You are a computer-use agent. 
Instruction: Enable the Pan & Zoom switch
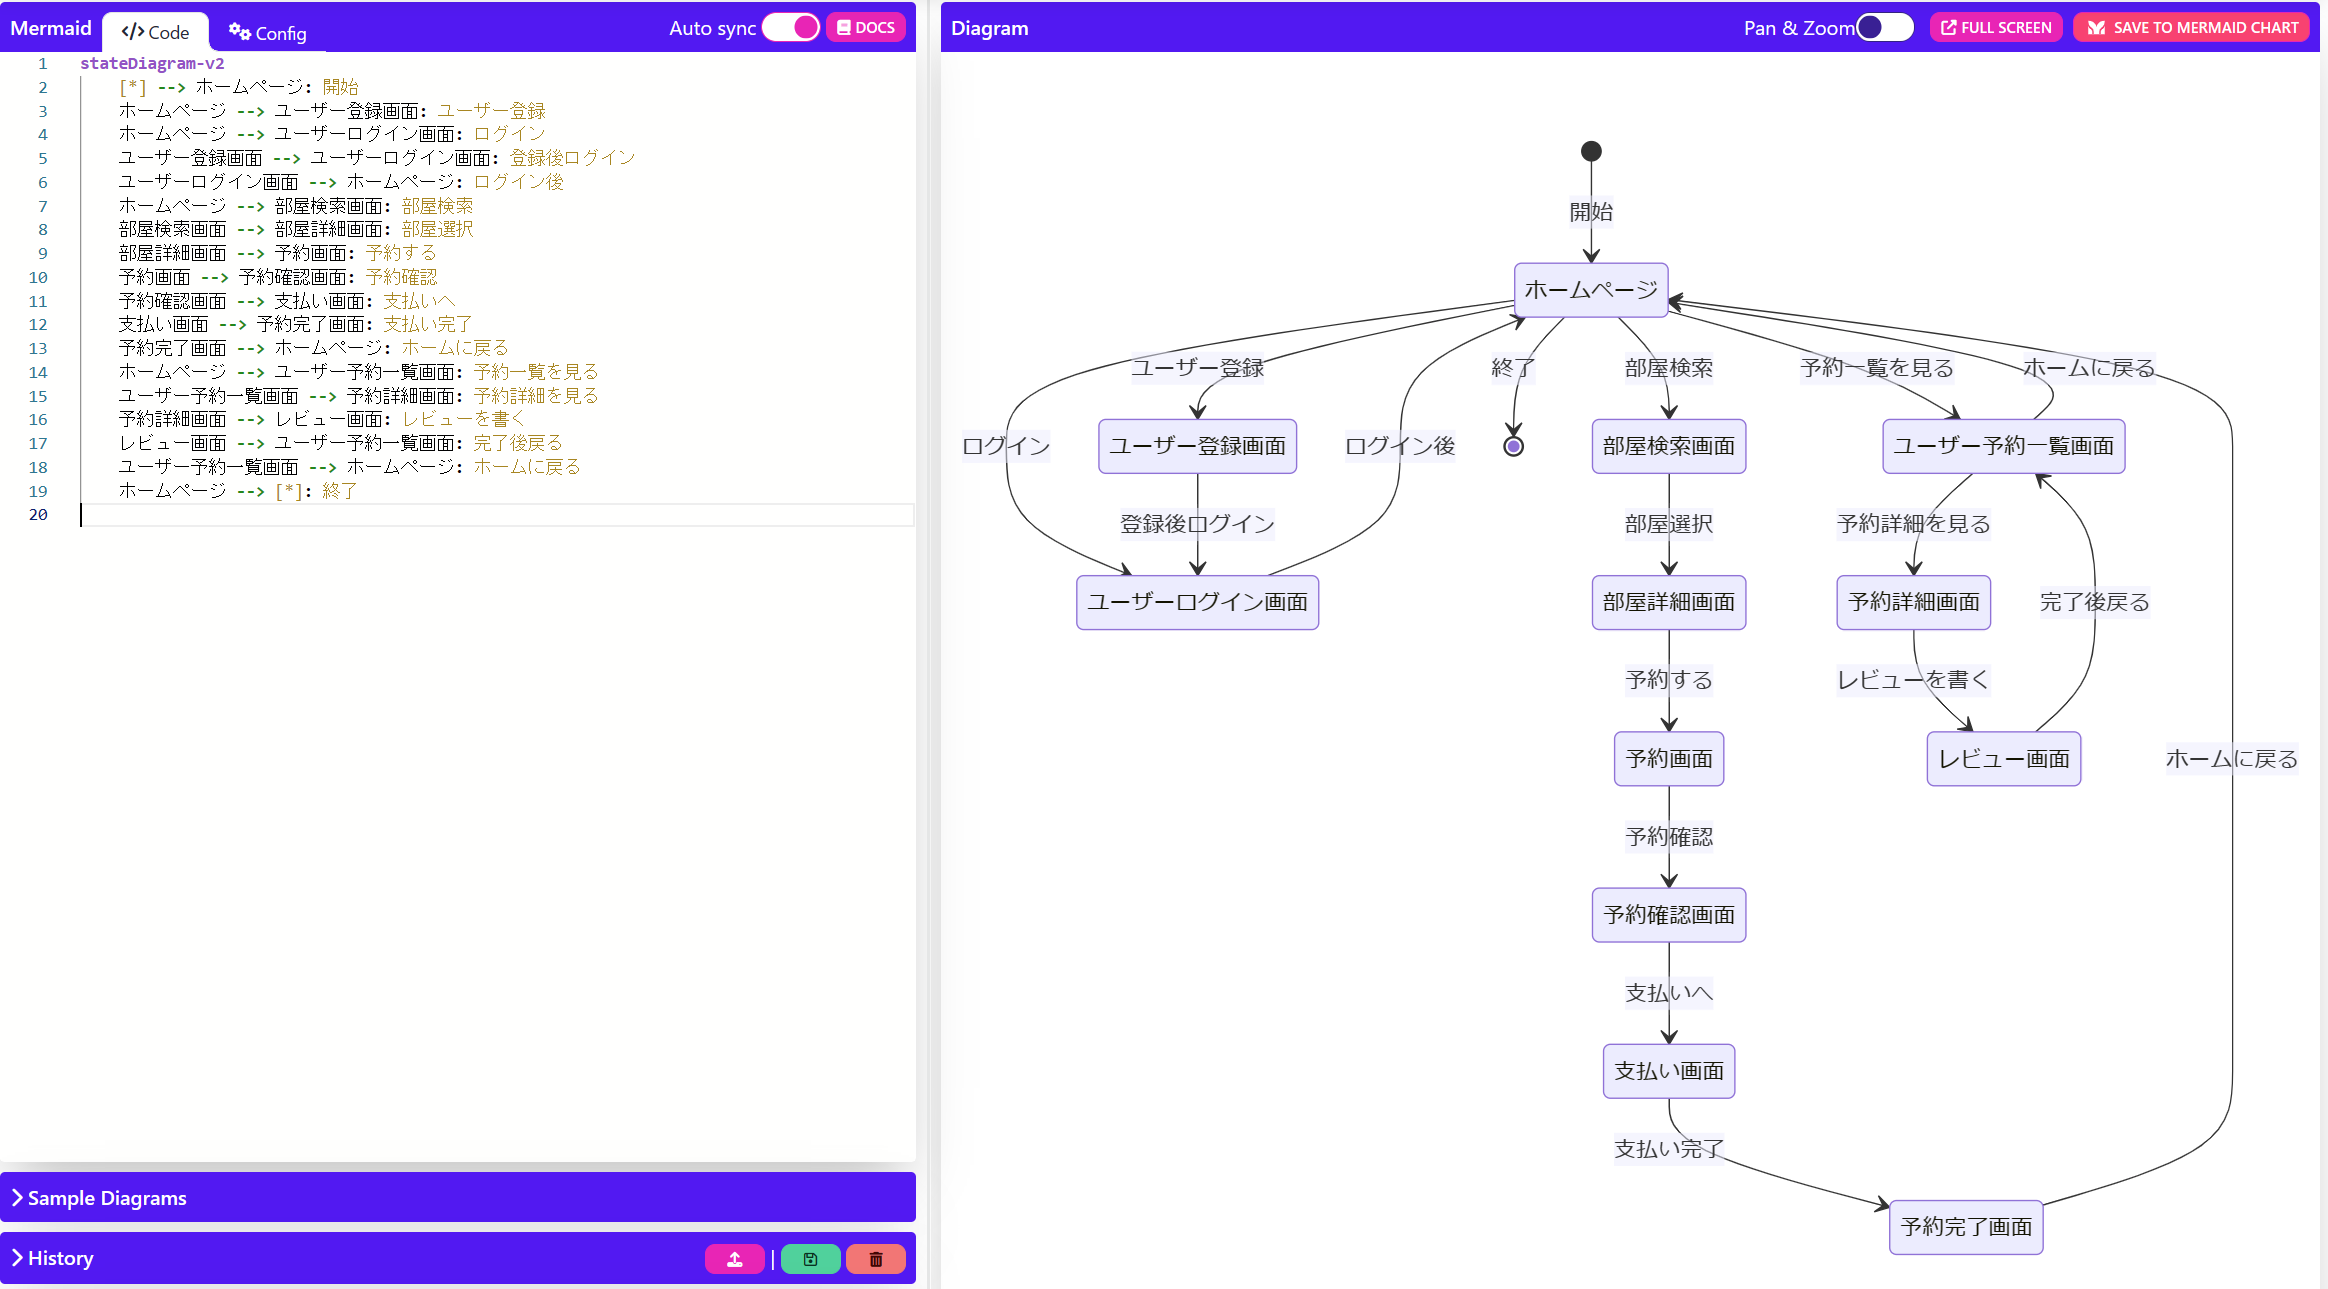[x=1884, y=28]
